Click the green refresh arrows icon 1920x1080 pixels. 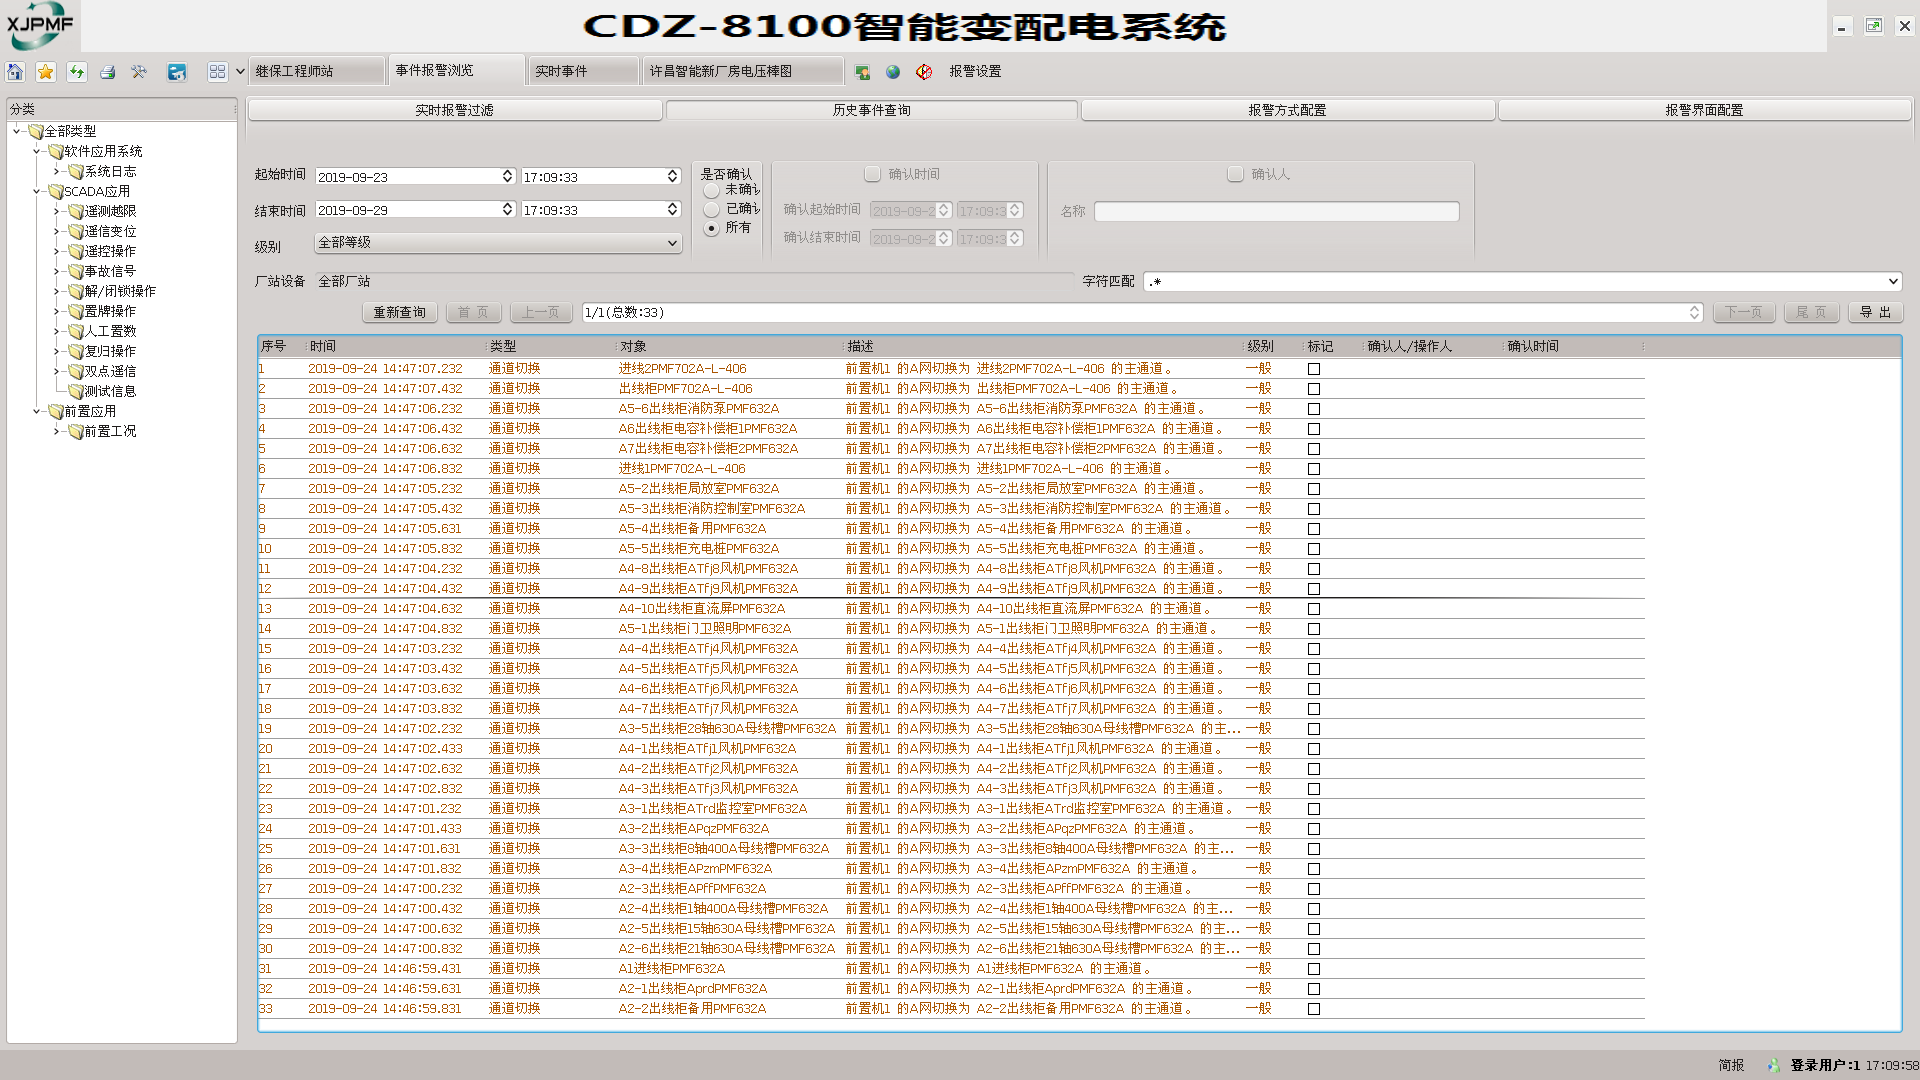pyautogui.click(x=77, y=72)
